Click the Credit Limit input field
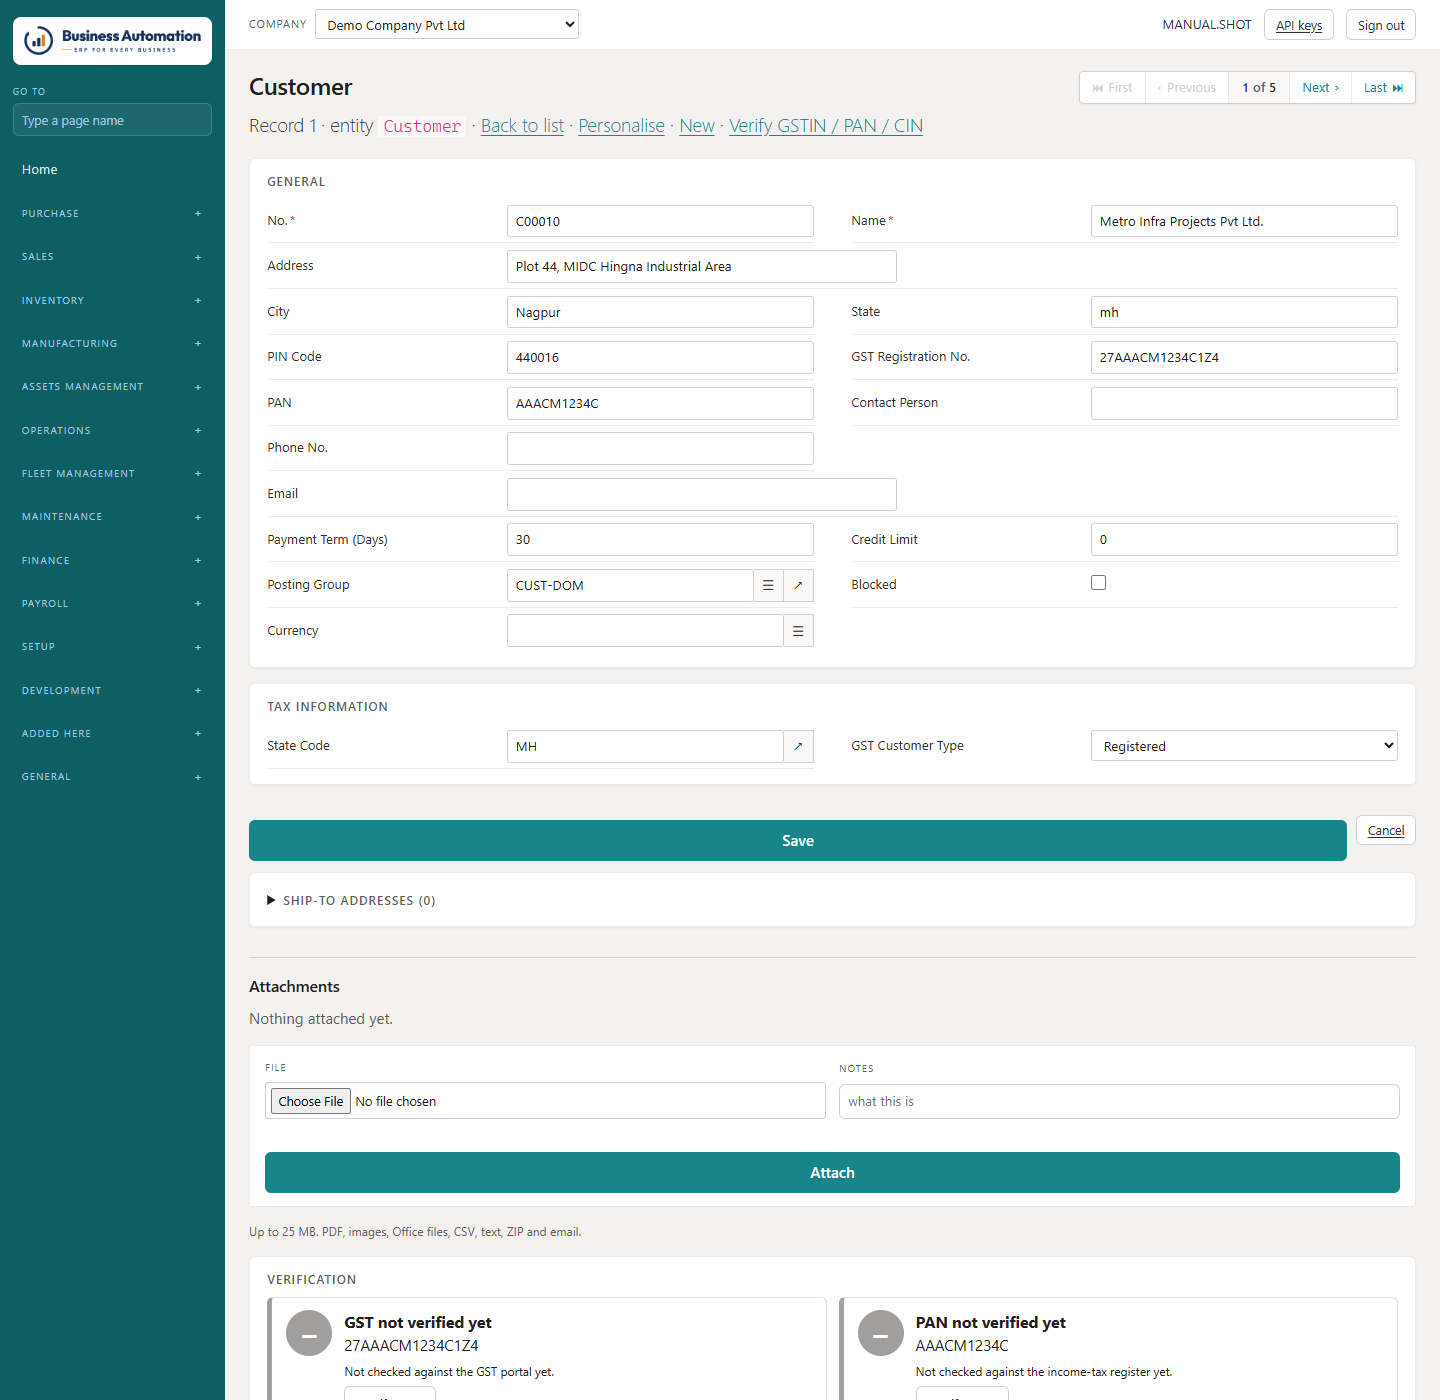Viewport: 1440px width, 1400px height. (1244, 540)
